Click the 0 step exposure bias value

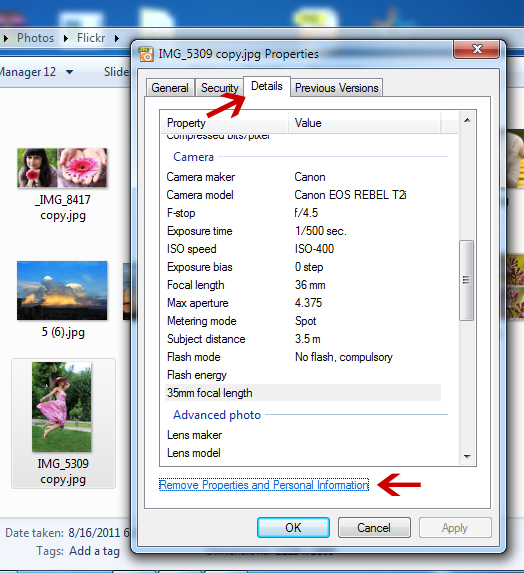(309, 267)
